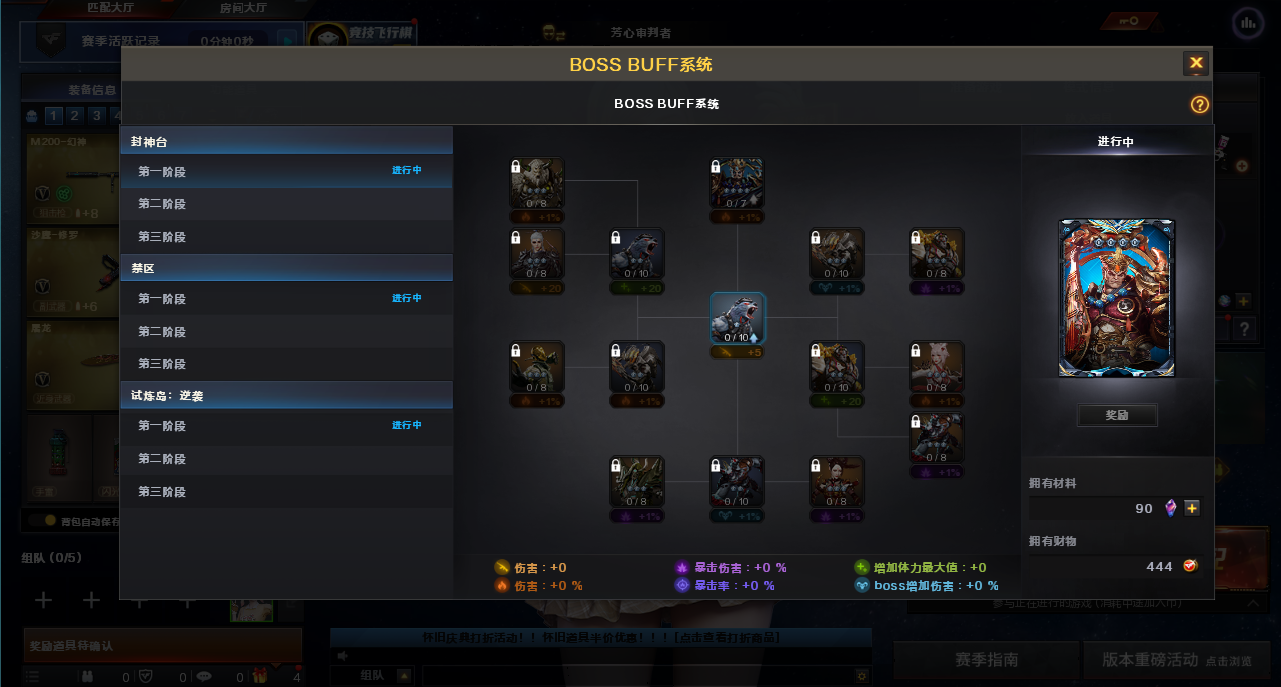This screenshot has height=687, width=1281.
Task: Collapse the 禁区 section header
Action: pyautogui.click(x=286, y=269)
